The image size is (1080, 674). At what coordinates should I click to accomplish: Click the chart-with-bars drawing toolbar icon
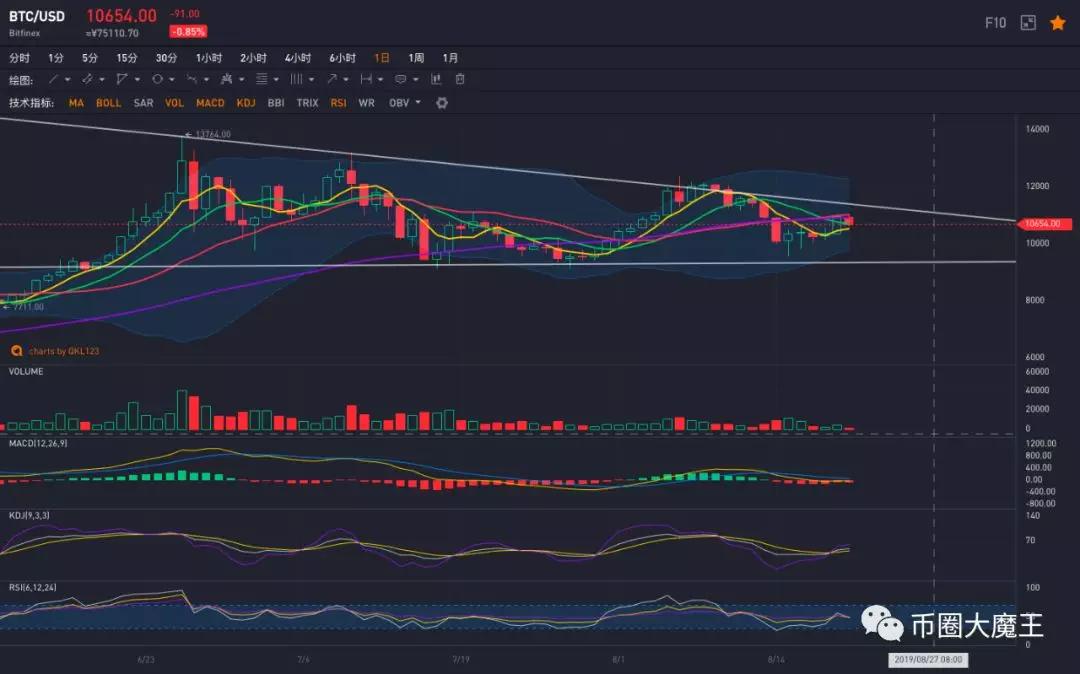[x=436, y=80]
